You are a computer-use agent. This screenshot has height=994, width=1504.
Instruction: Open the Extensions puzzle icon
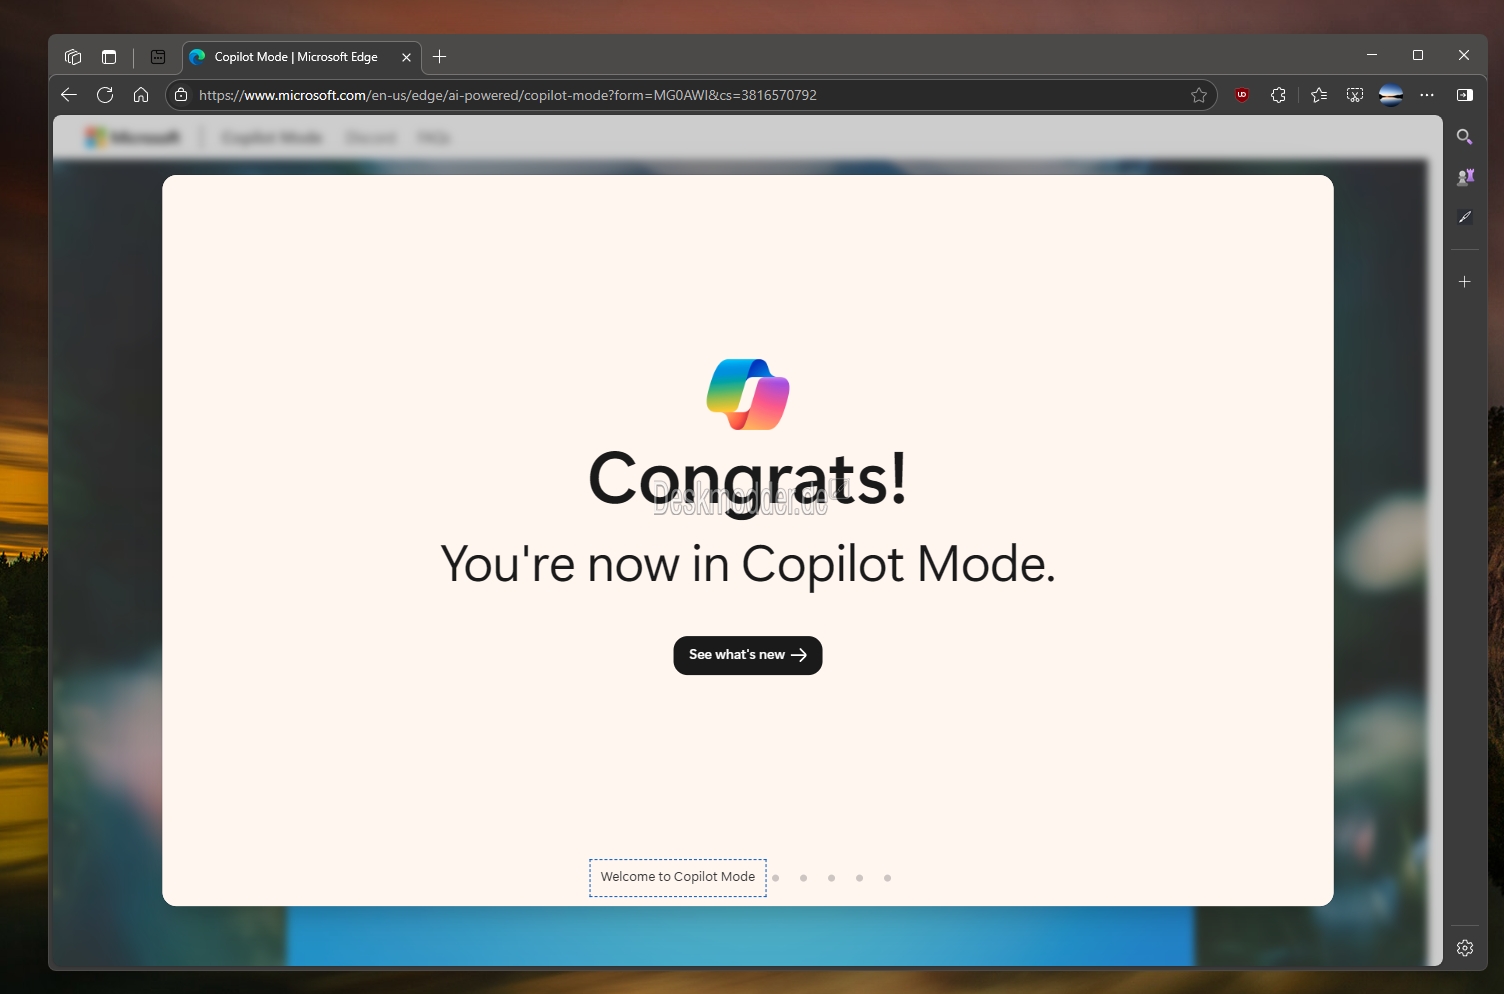[x=1278, y=95]
